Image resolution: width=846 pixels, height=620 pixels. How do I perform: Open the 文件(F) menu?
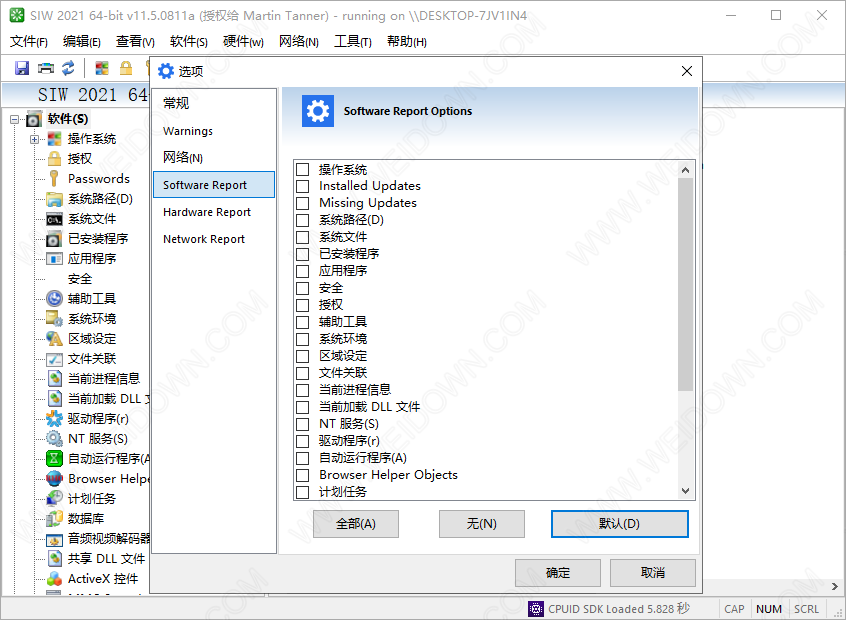pos(29,42)
